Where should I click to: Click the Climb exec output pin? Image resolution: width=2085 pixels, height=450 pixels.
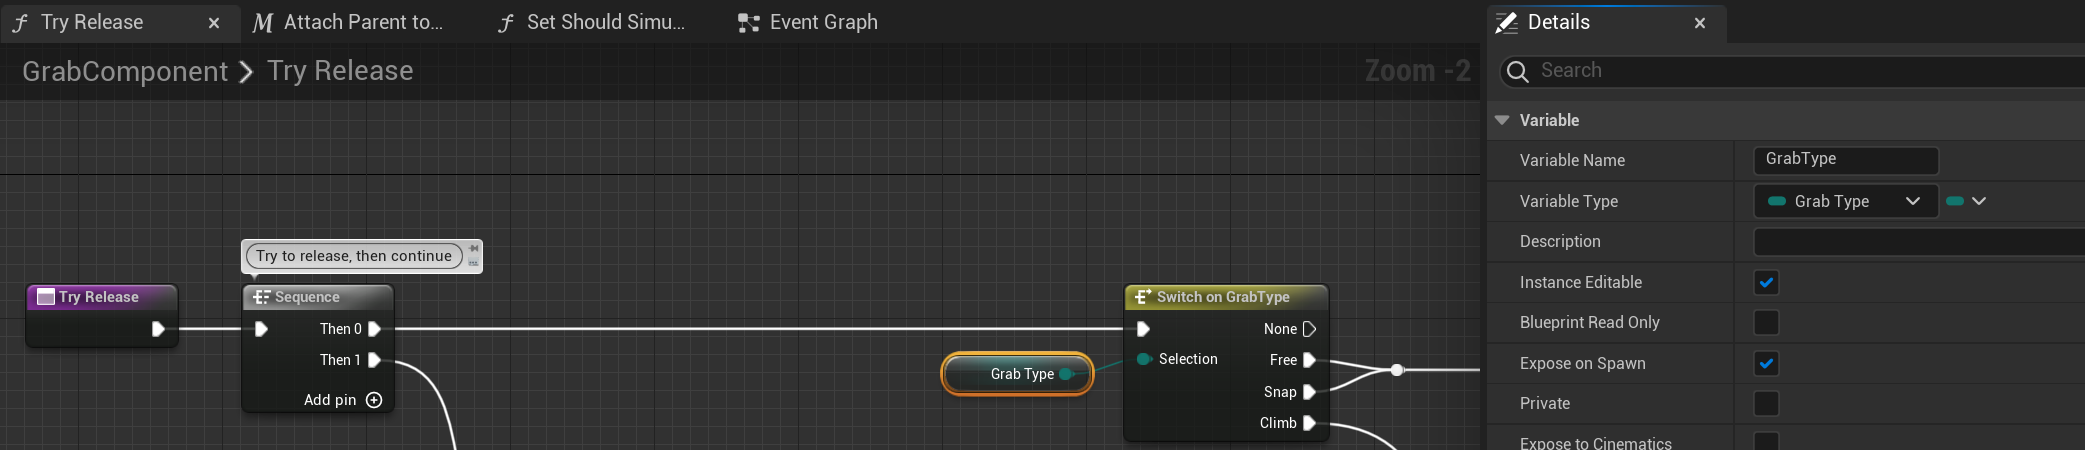1309,423
